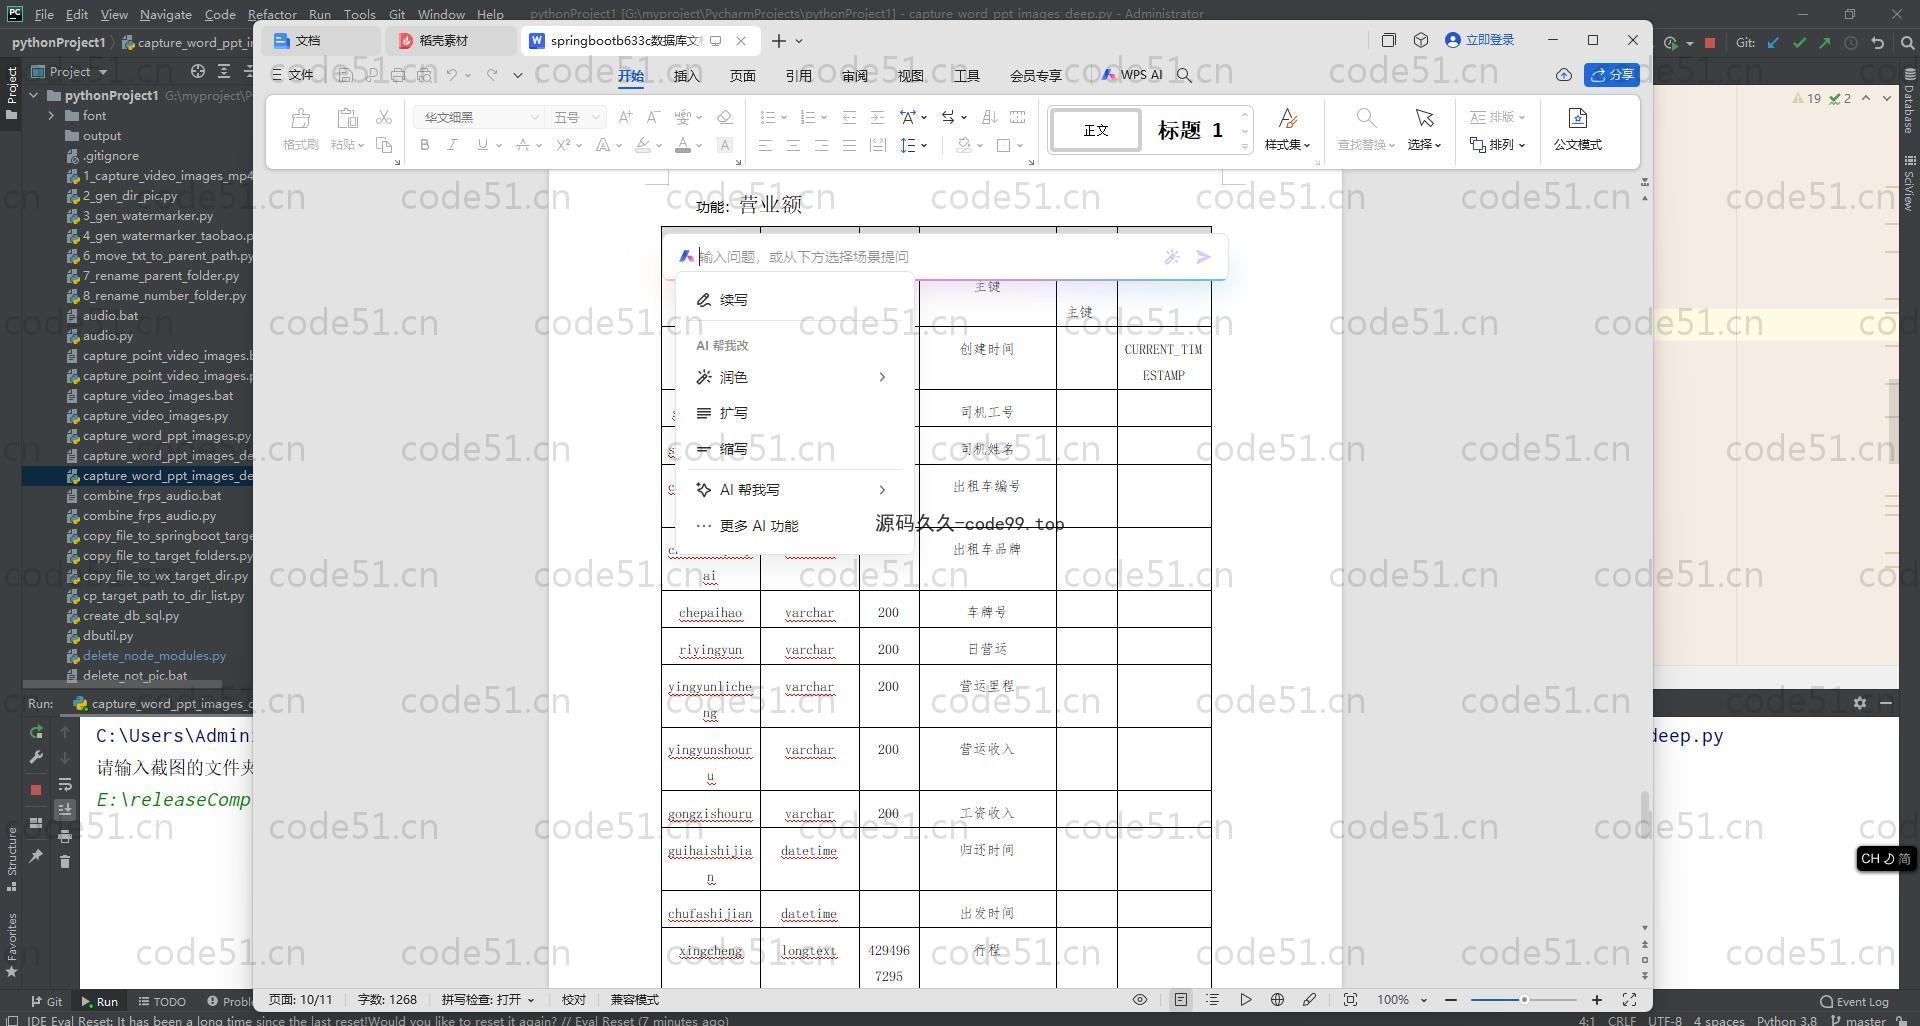Image resolution: width=1920 pixels, height=1026 pixels.
Task: Click the fullscreen icon in status bar
Action: (x=1629, y=1000)
